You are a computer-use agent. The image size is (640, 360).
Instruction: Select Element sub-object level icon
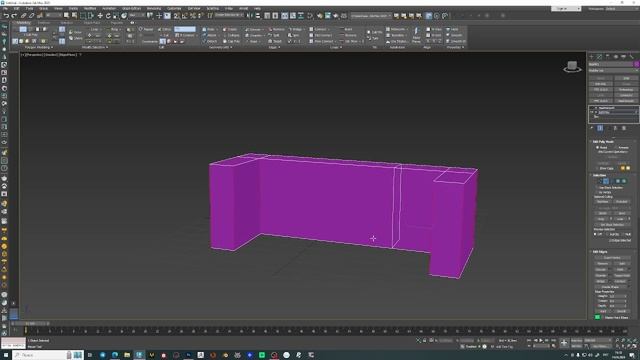tap(624, 181)
